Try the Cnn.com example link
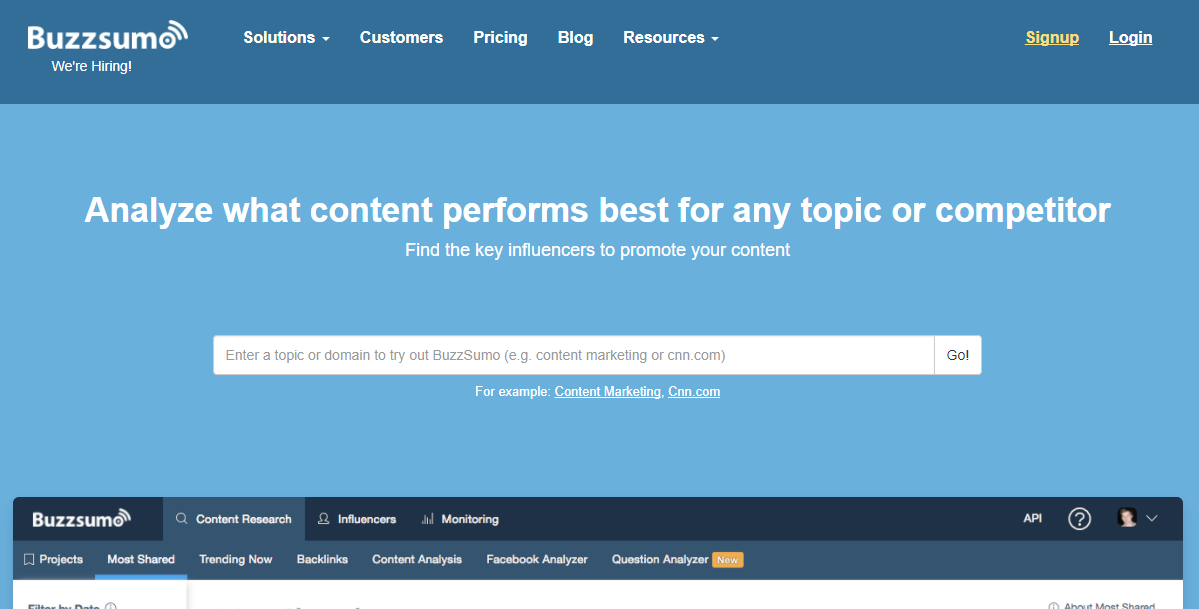 tap(694, 392)
